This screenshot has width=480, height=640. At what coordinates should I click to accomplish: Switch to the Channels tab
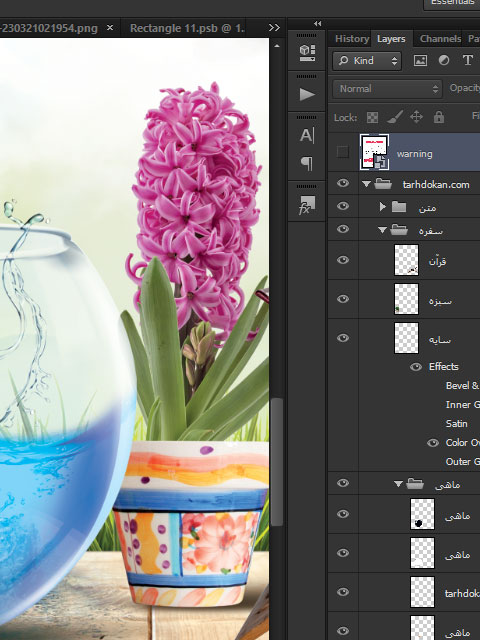pyautogui.click(x=440, y=39)
